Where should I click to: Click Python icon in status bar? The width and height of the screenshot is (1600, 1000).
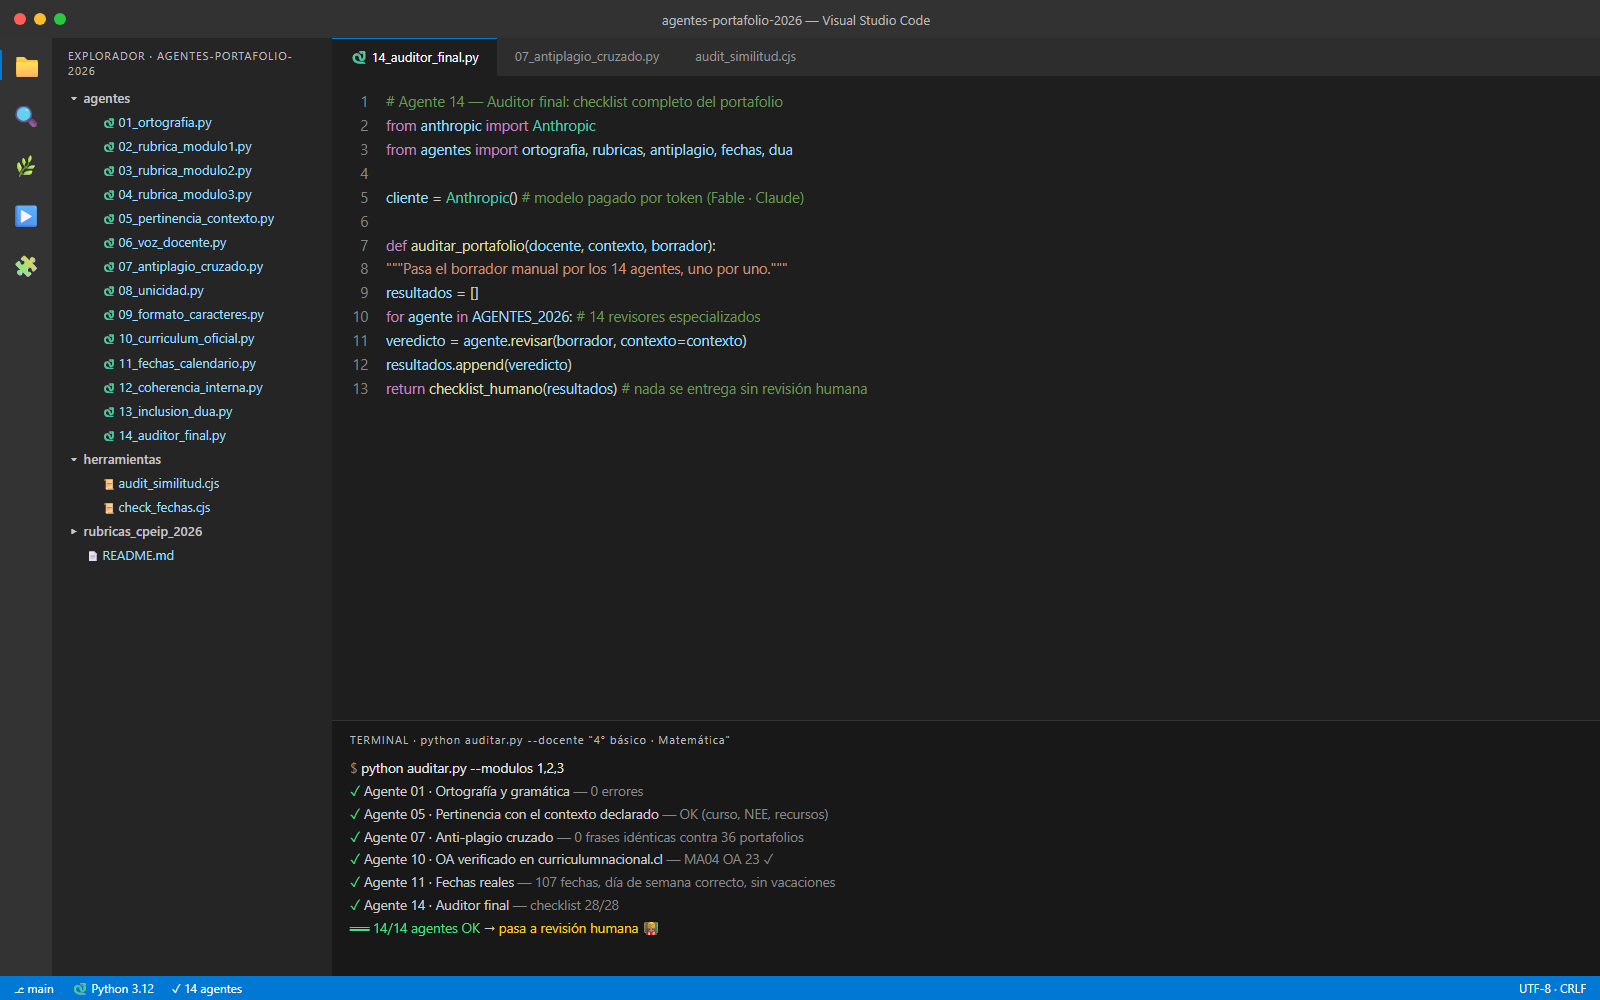pos(80,989)
